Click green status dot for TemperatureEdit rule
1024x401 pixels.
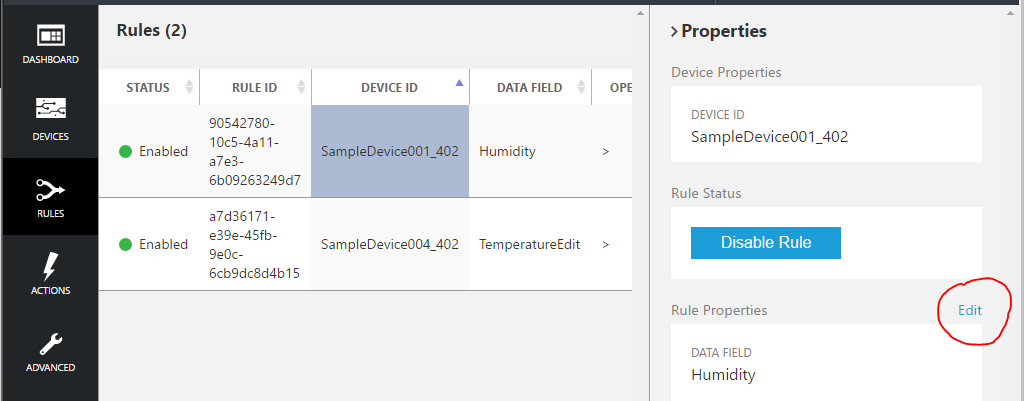tap(126, 244)
